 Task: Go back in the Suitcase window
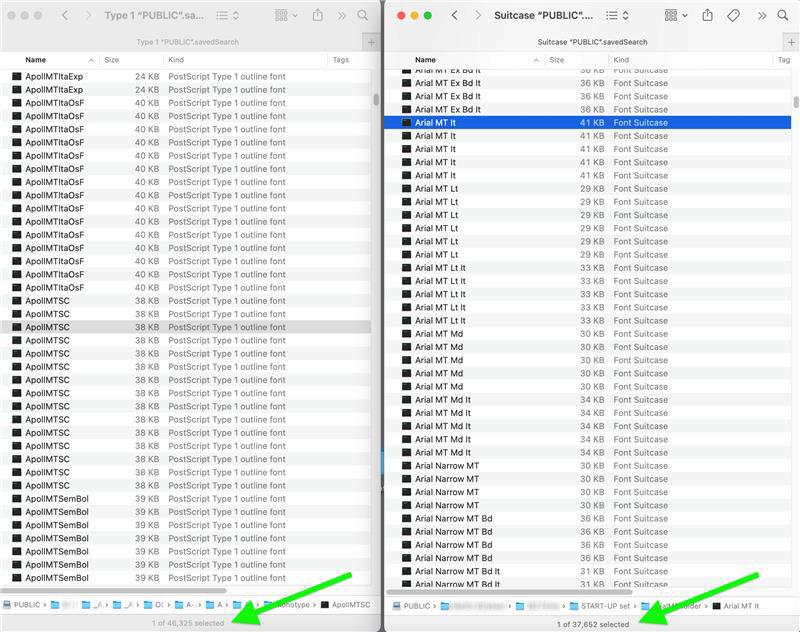[455, 15]
